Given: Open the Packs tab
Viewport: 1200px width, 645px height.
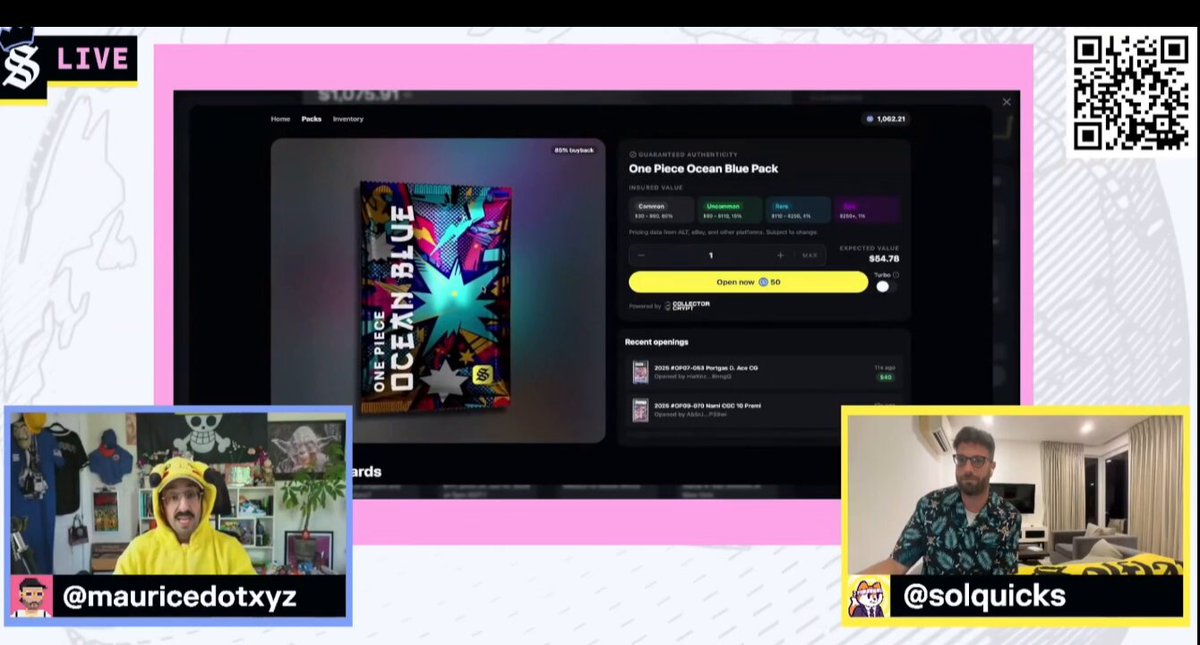Looking at the screenshot, I should (x=311, y=119).
